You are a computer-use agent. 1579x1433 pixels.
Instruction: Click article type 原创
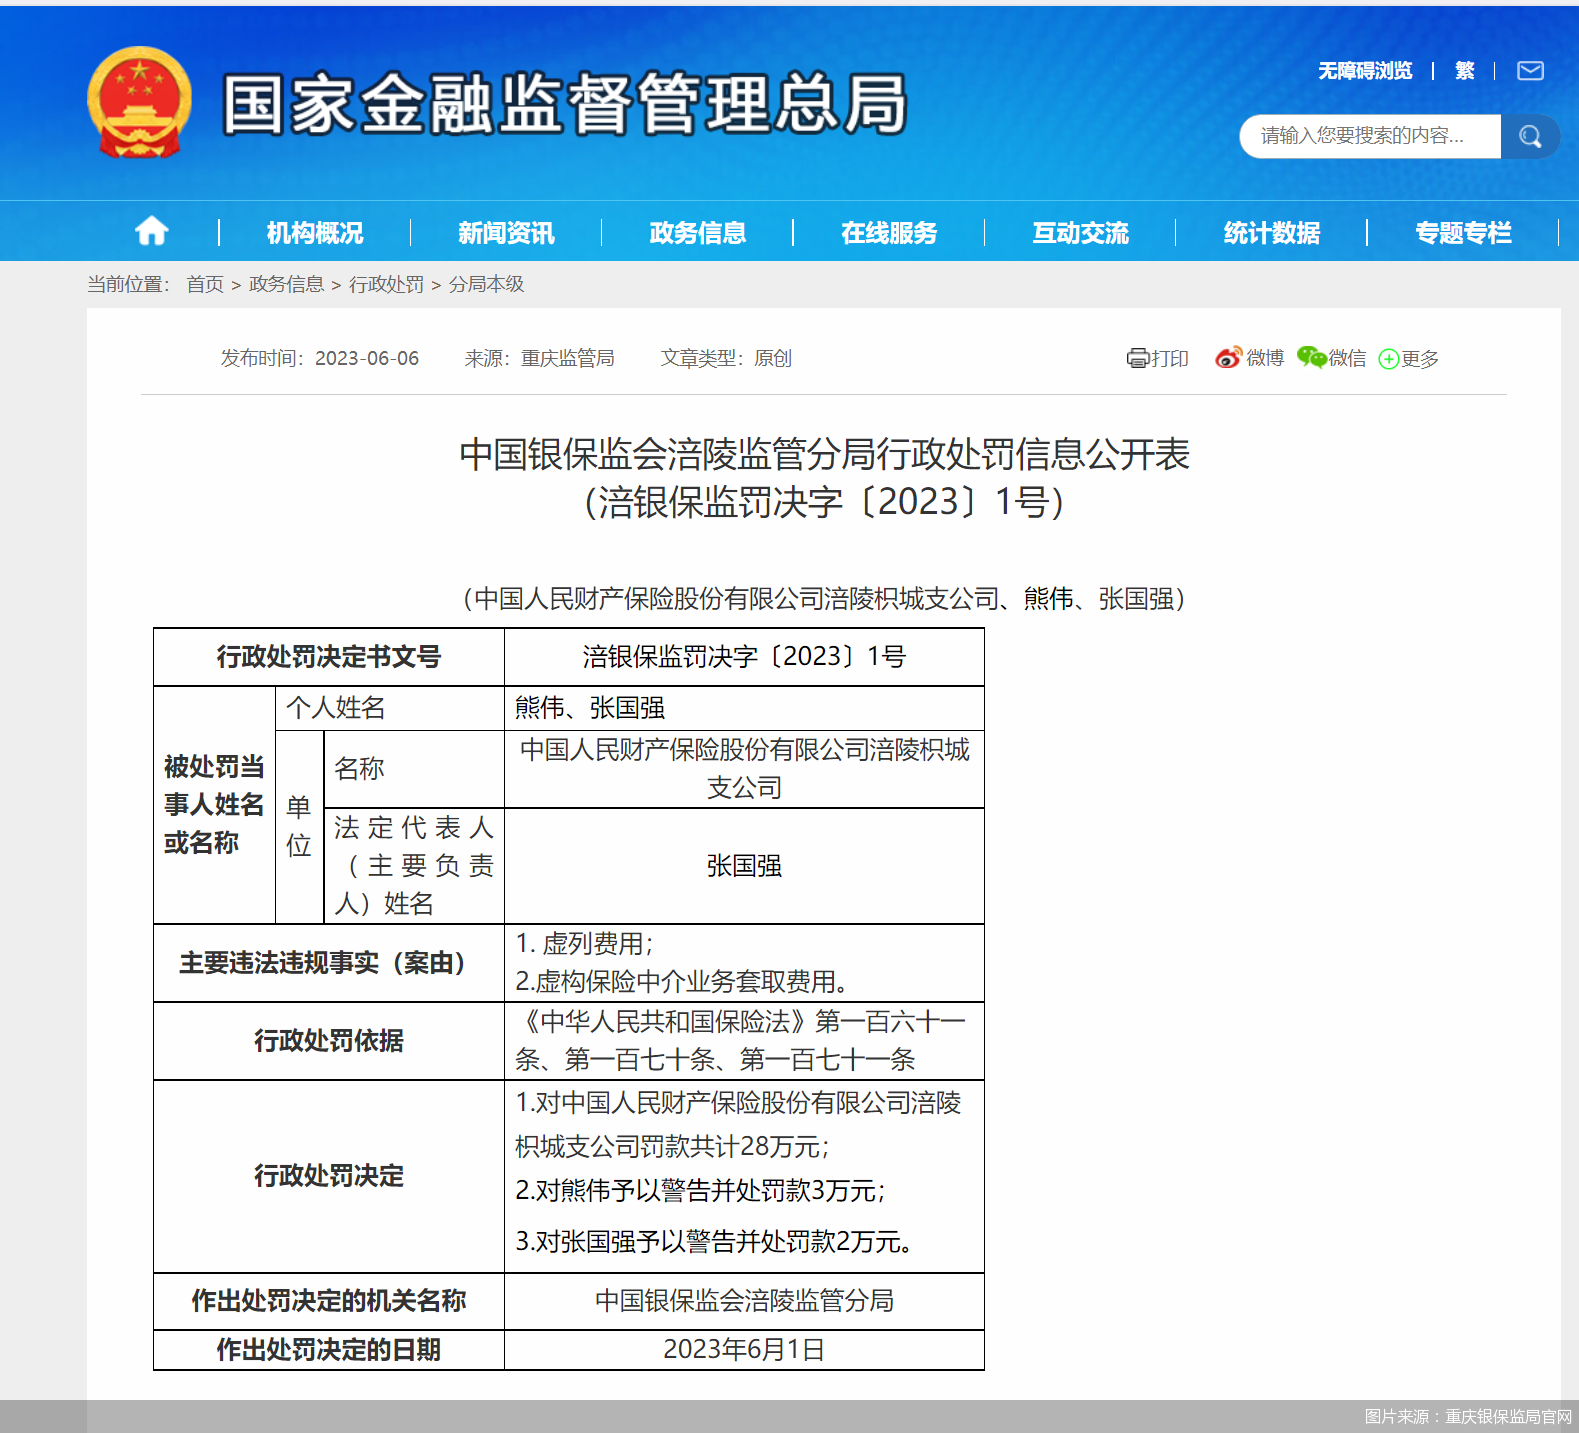pyautogui.click(x=773, y=358)
